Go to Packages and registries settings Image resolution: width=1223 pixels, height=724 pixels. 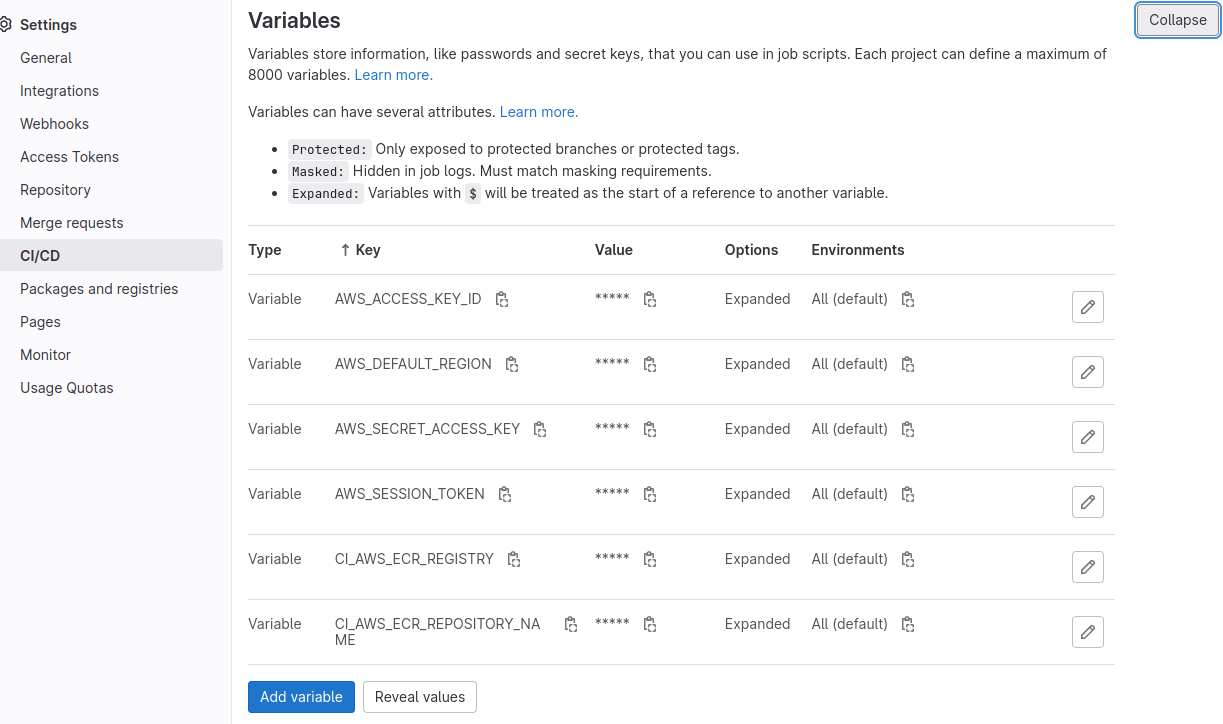tap(99, 289)
